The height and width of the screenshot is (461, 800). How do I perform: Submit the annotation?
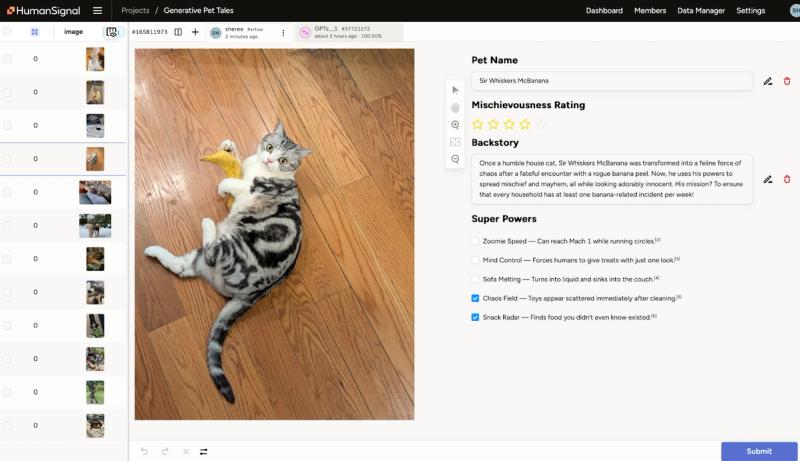pyautogui.click(x=759, y=451)
